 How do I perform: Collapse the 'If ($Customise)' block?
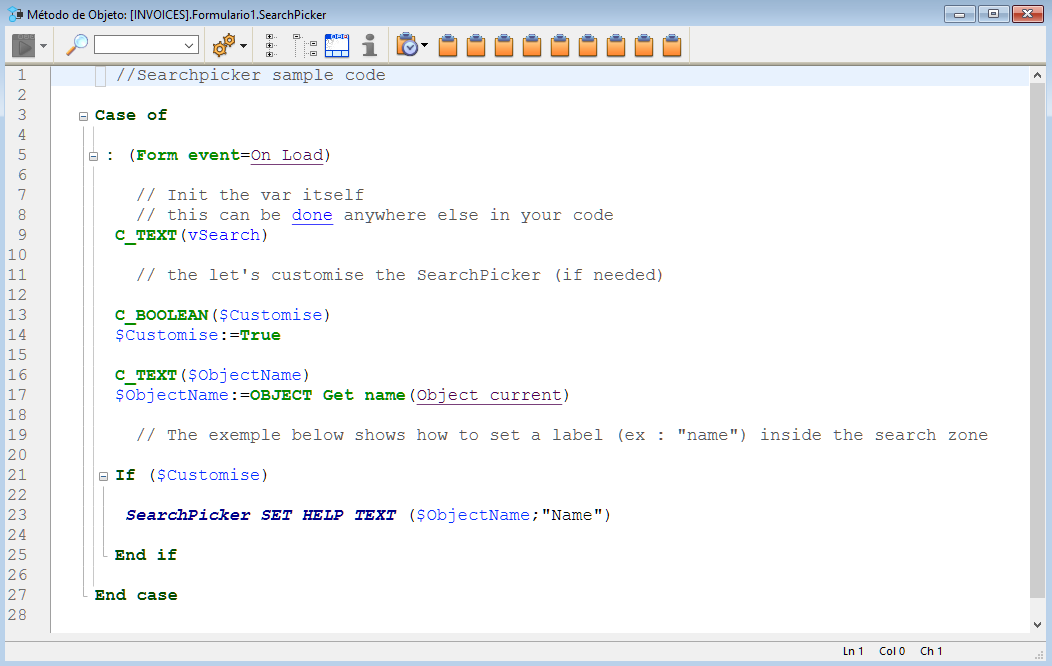103,476
